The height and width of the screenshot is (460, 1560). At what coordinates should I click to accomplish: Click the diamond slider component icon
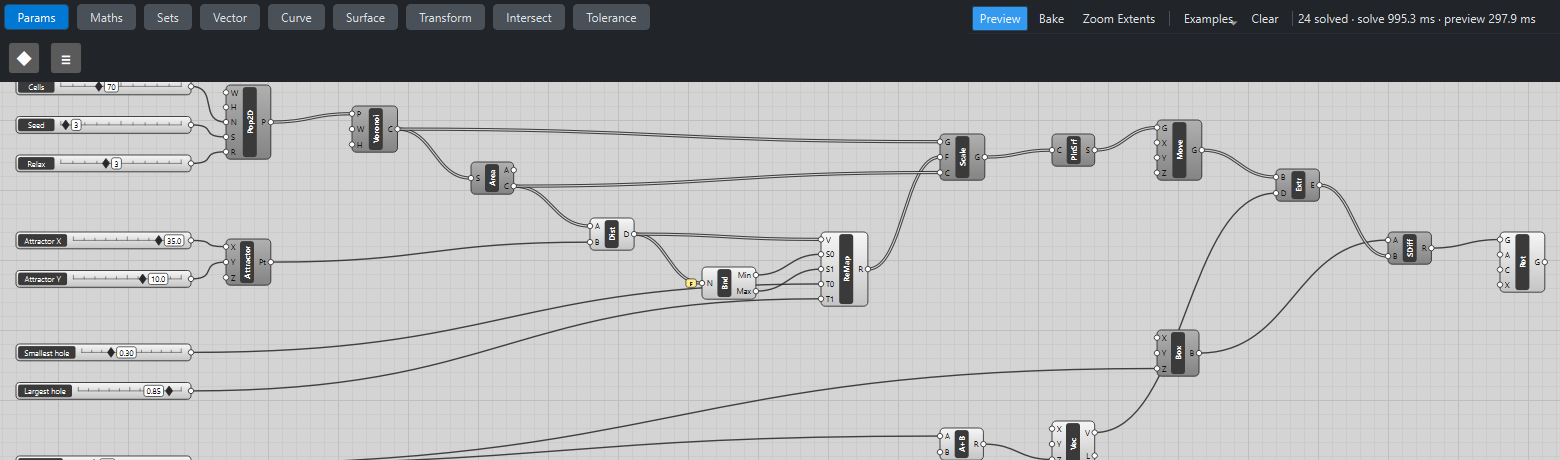click(x=24, y=59)
